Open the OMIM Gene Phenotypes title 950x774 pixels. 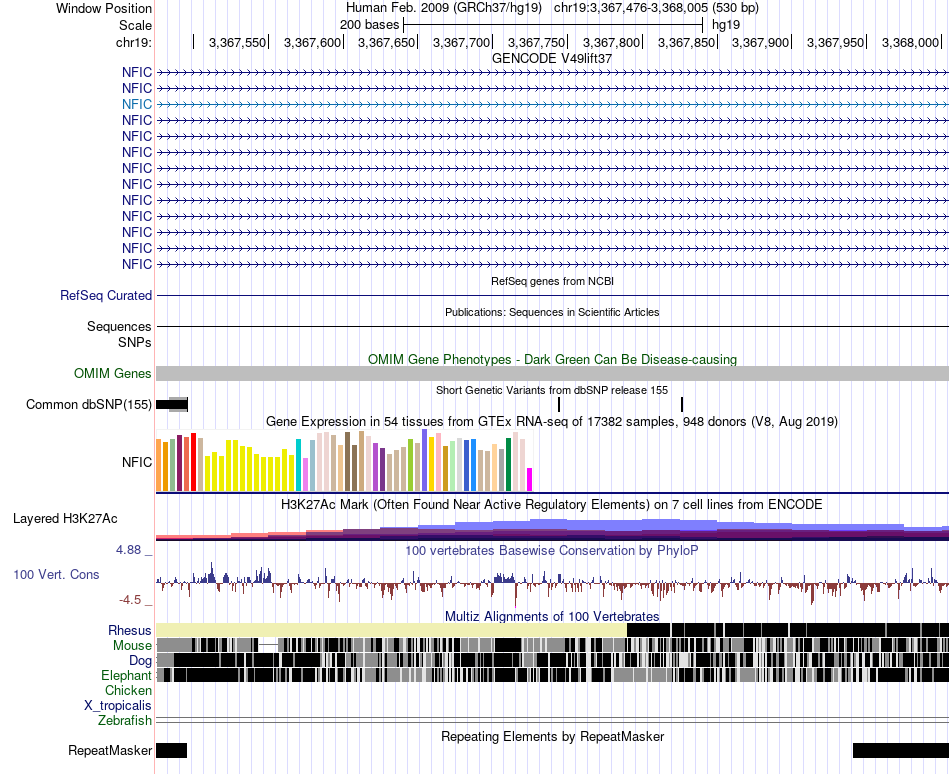552,359
